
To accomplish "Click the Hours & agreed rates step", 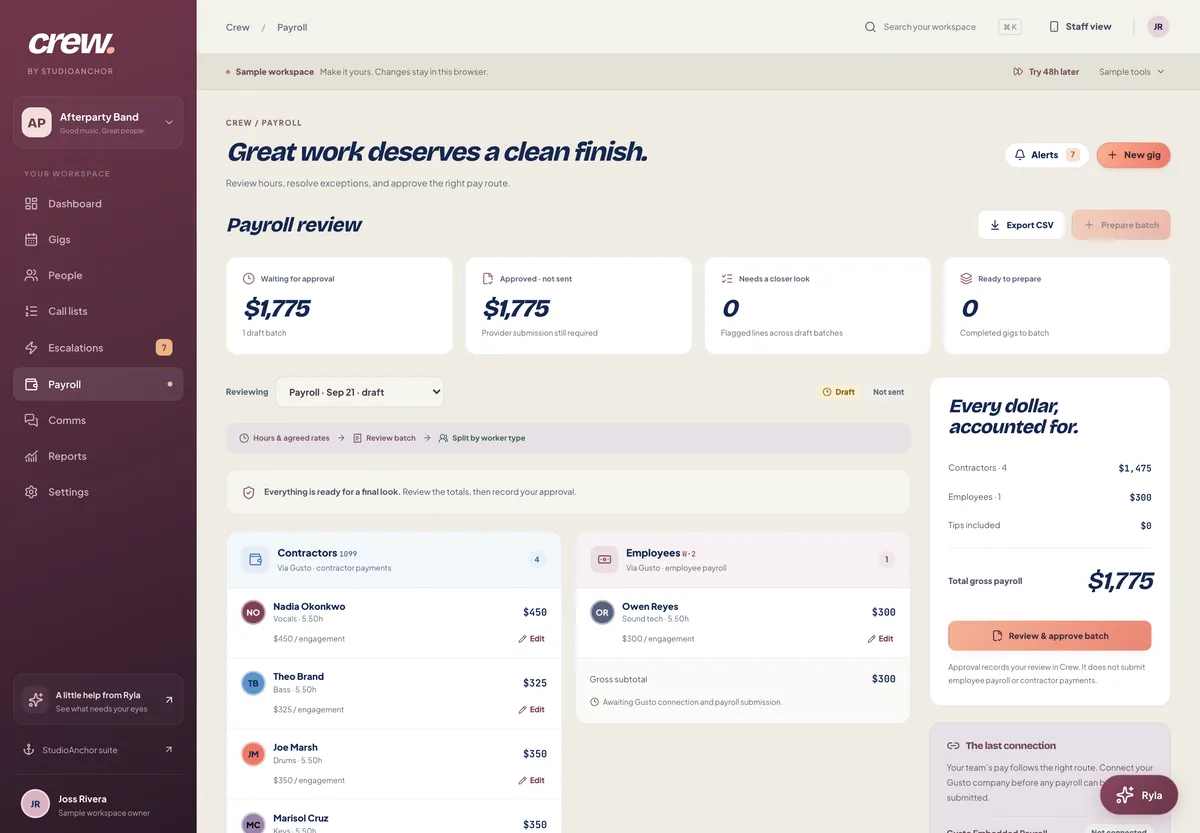I will [x=284, y=438].
